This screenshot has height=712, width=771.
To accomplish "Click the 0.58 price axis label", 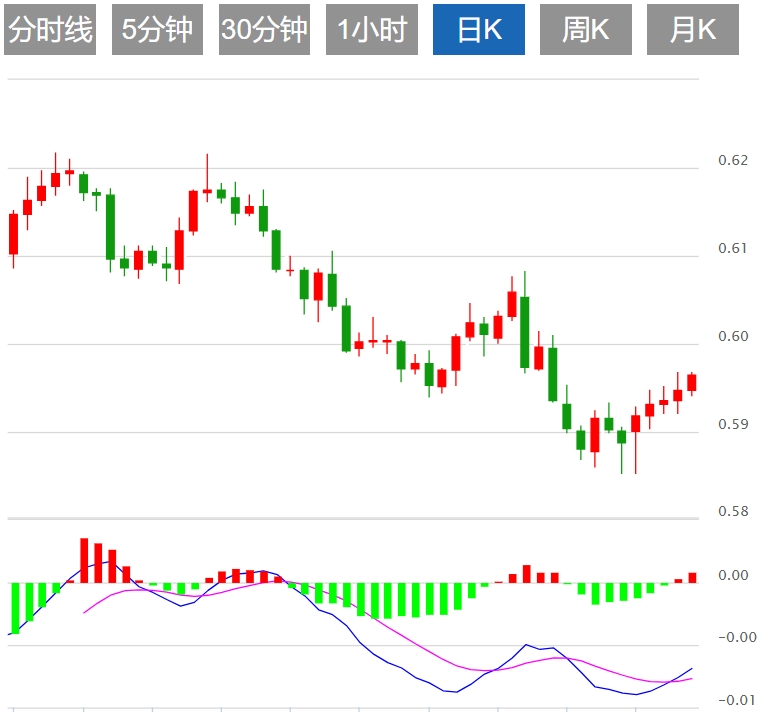I will coord(732,512).
